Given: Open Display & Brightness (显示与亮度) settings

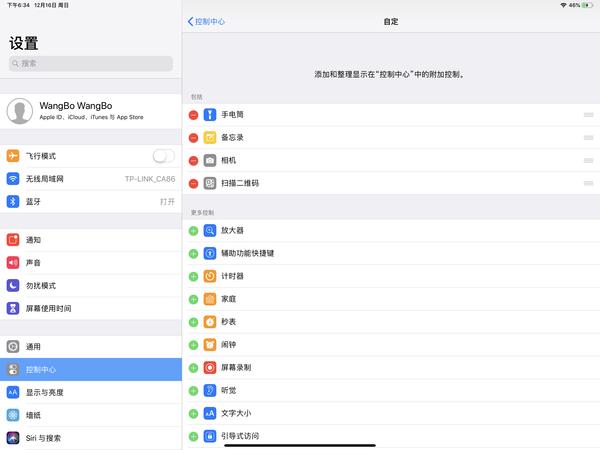Looking at the screenshot, I should (91, 393).
